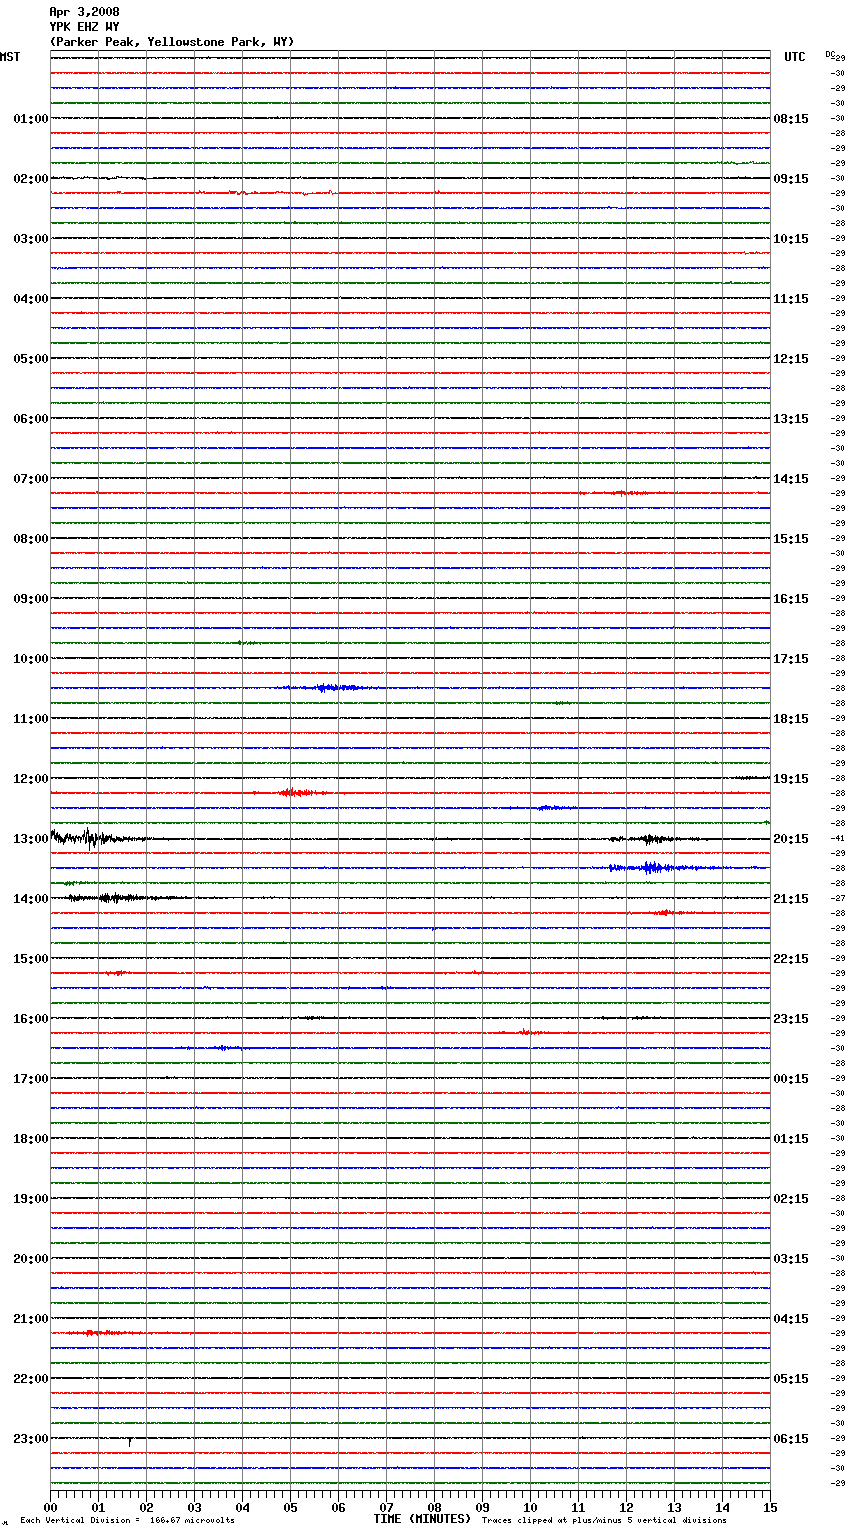This screenshot has width=850, height=1534.
Task: Select the '22:00' MST hour label
Action: point(31,1379)
